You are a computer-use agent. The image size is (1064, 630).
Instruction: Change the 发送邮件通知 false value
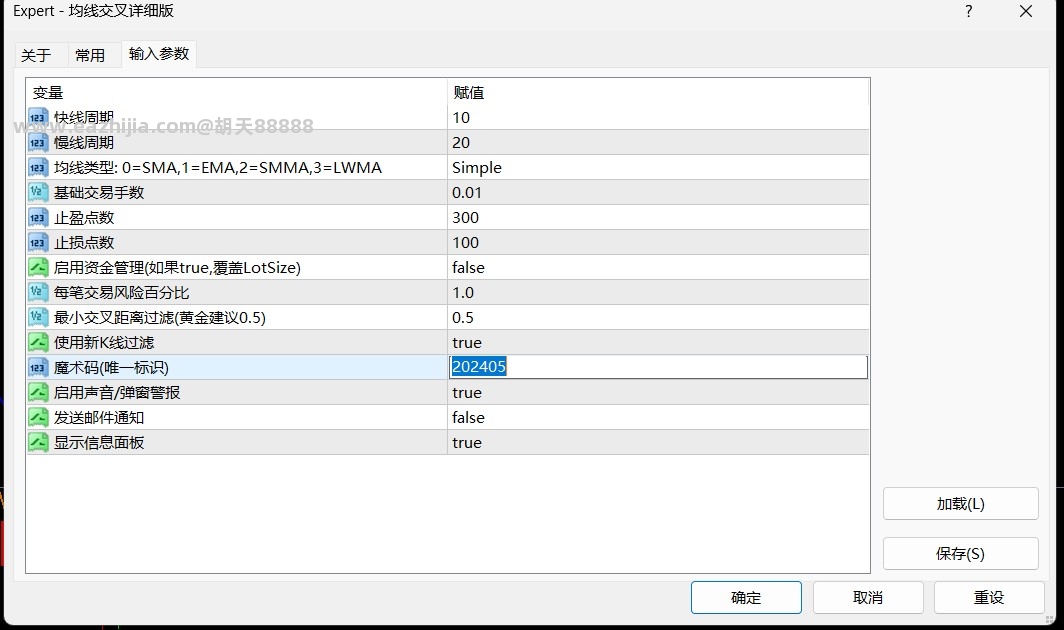click(658, 418)
